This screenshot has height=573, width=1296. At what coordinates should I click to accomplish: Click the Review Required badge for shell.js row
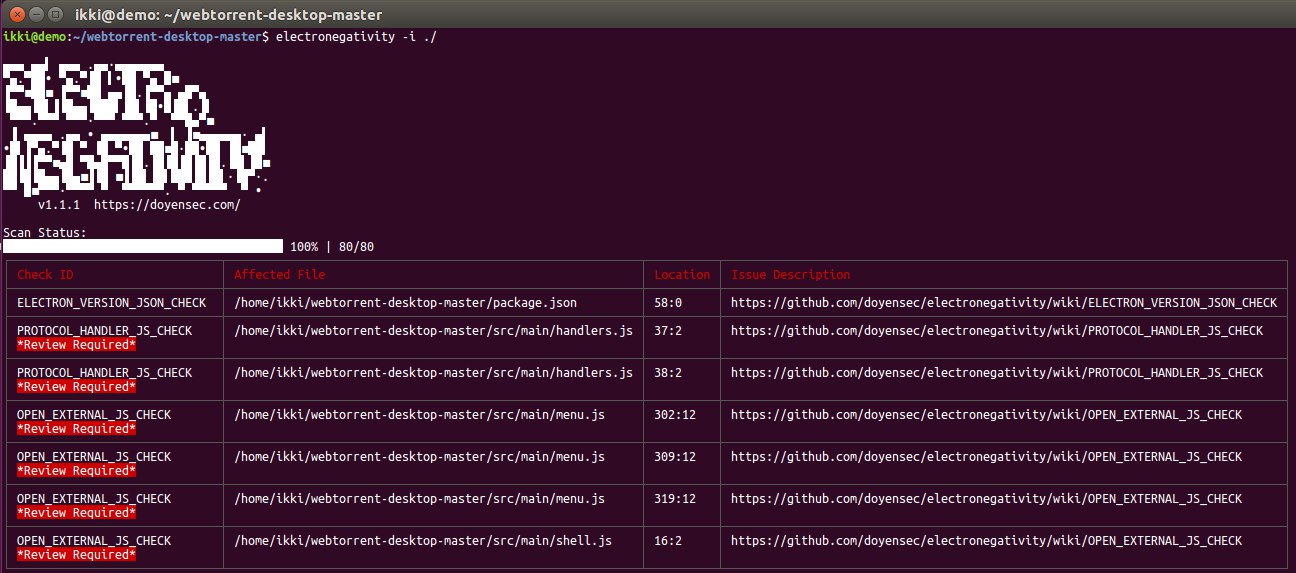click(76, 555)
